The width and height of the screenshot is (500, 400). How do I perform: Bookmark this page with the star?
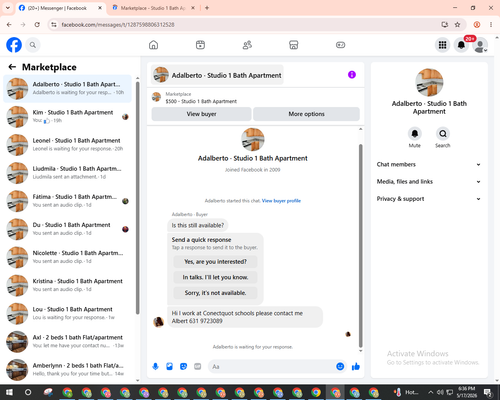tap(457, 25)
